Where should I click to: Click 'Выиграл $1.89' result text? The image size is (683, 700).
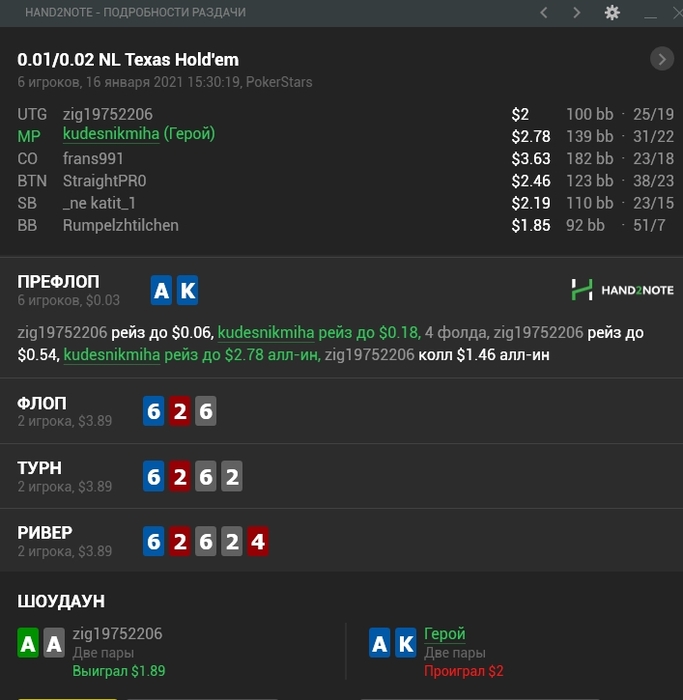pyautogui.click(x=119, y=671)
